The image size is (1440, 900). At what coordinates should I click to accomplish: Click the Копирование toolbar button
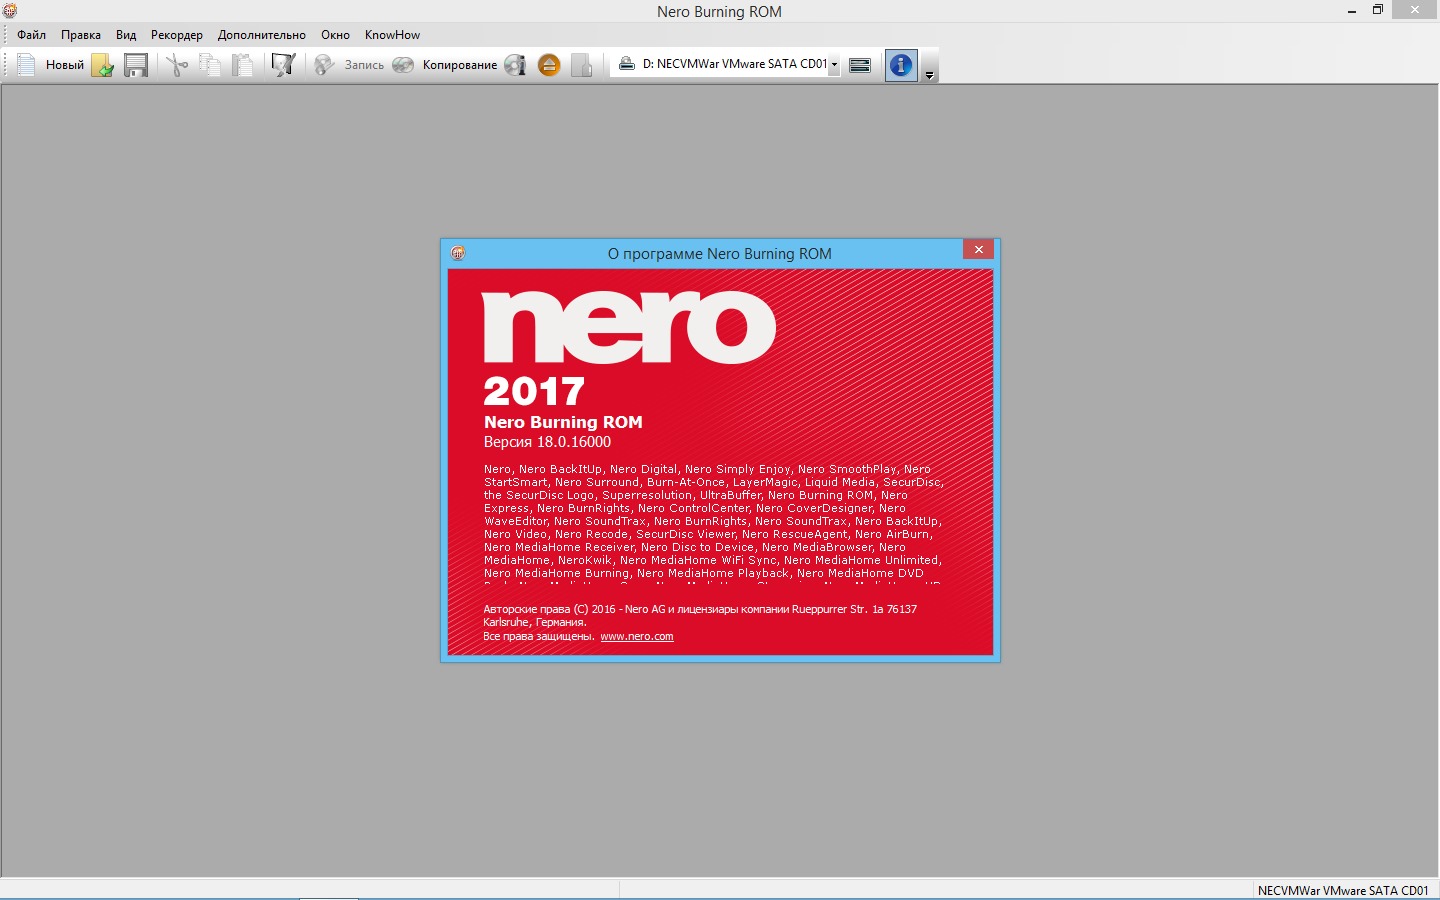[460, 65]
